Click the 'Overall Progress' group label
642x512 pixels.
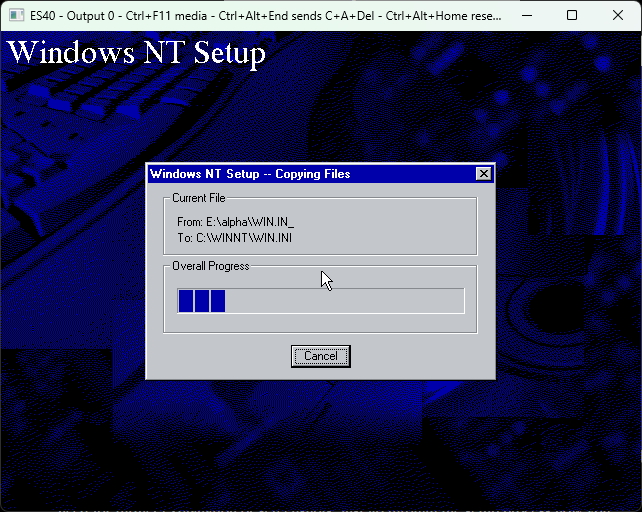pyautogui.click(x=210, y=266)
